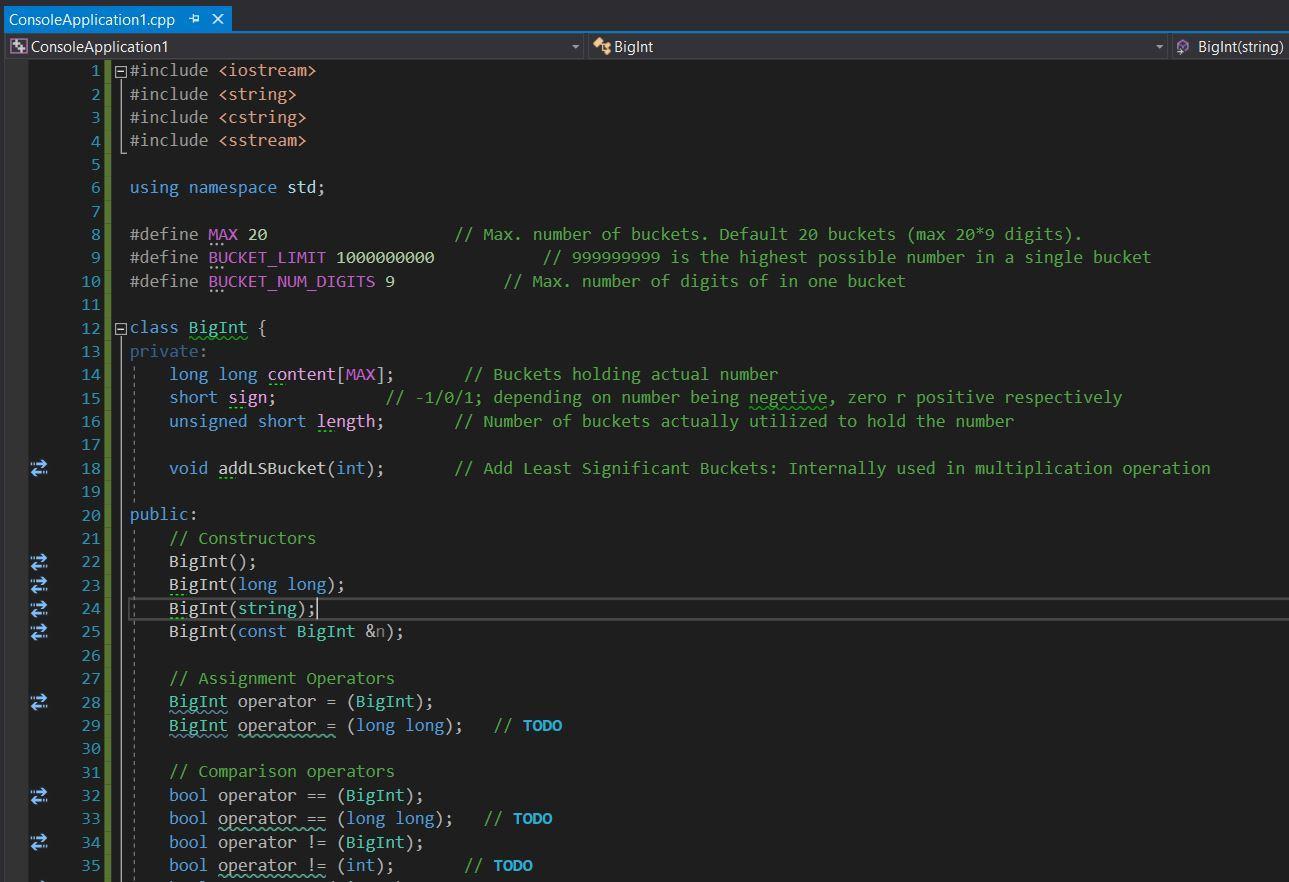Click the margin glyph next to BigInt() on line 22
The width and height of the screenshot is (1289, 882).
(x=39, y=562)
